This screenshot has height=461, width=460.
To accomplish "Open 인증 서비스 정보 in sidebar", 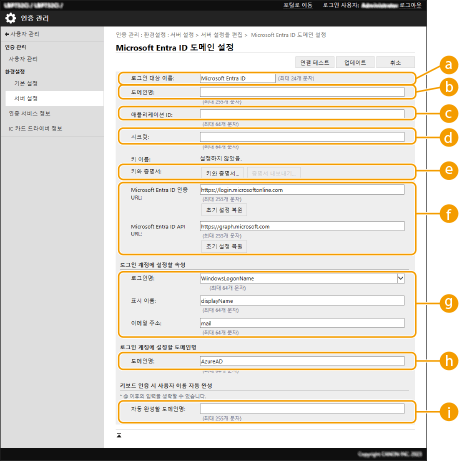I will (x=29, y=114).
